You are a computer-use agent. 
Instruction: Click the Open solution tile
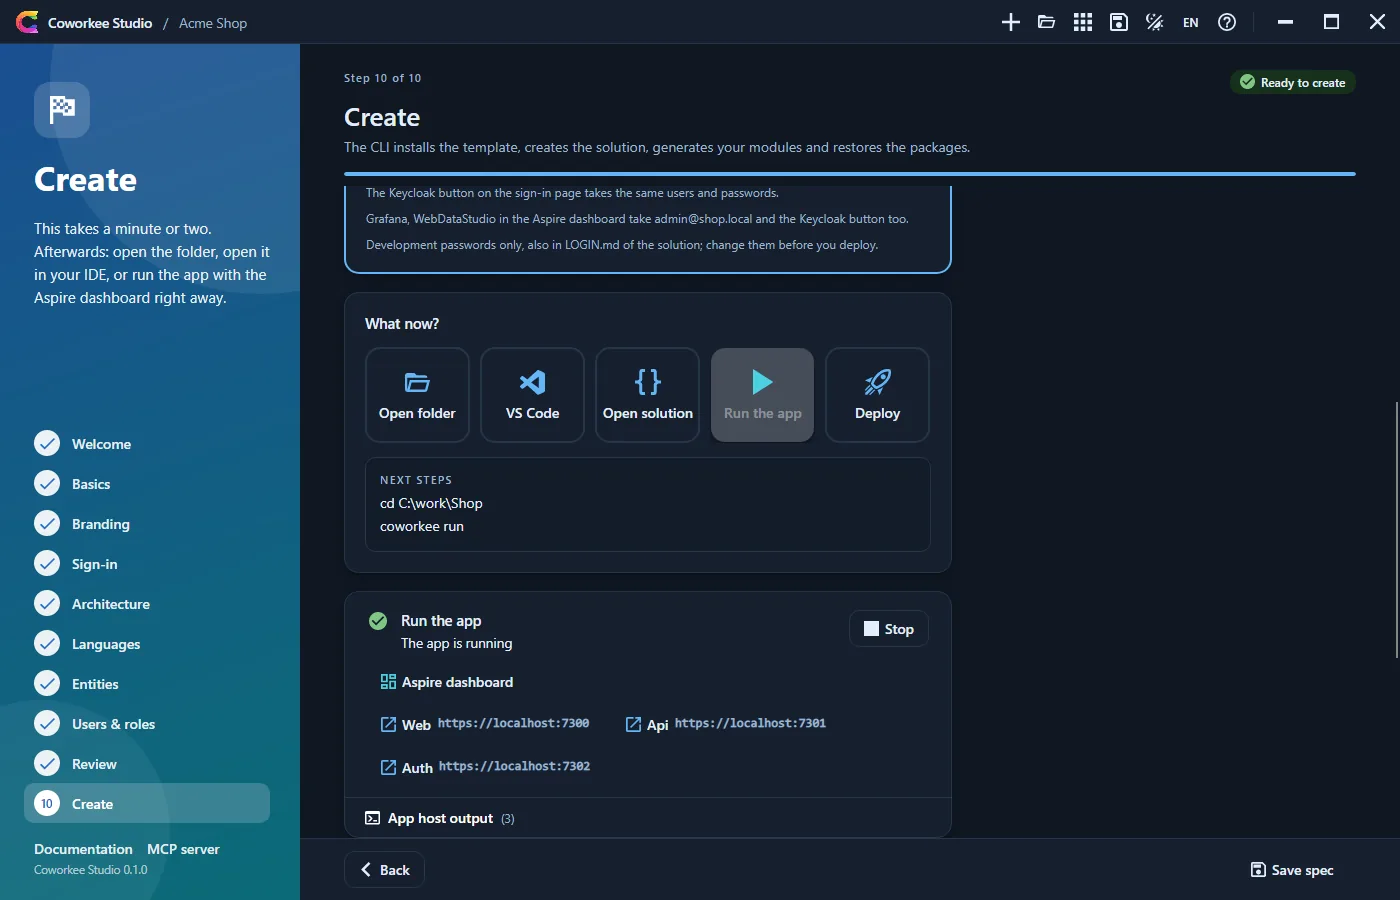[x=648, y=395]
